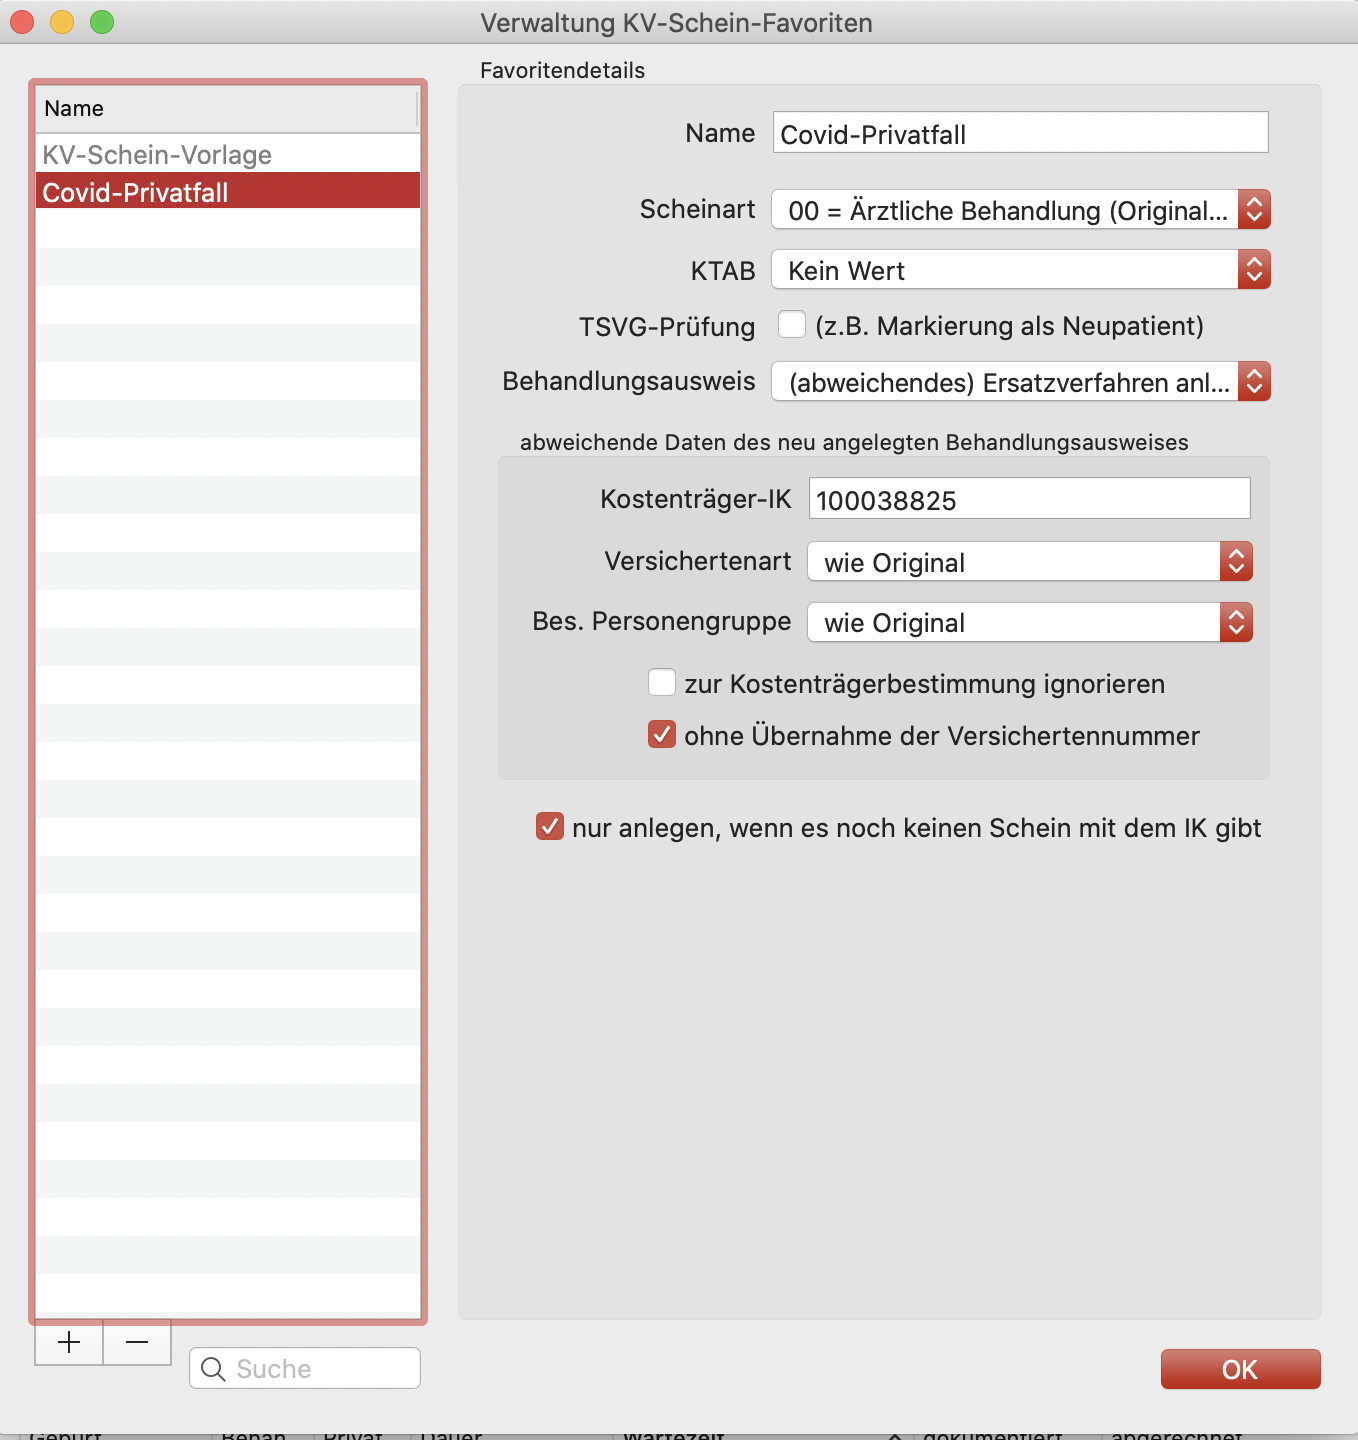Screen dimensions: 1358x1440
Task: Open the KTAB dropdown
Action: click(1021, 270)
